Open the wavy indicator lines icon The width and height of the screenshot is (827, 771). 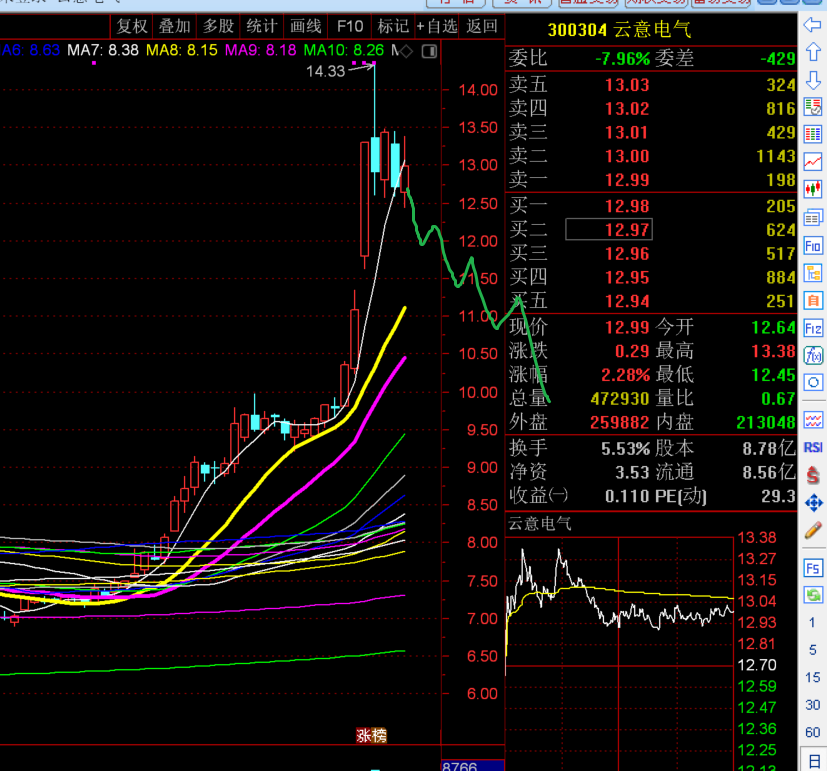point(813,420)
